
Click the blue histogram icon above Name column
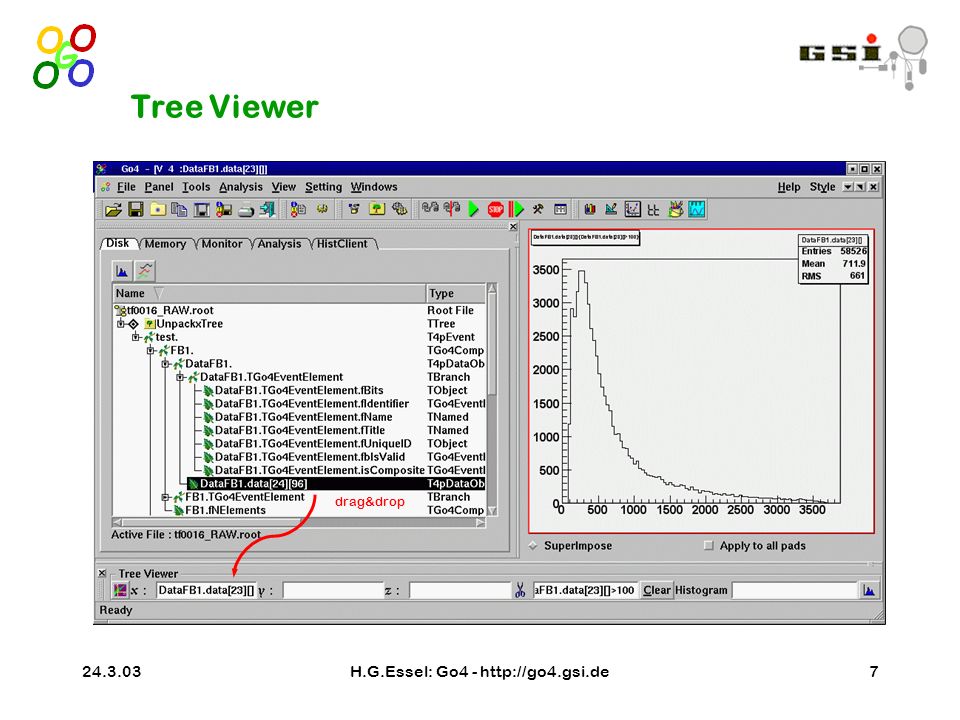coord(122,271)
